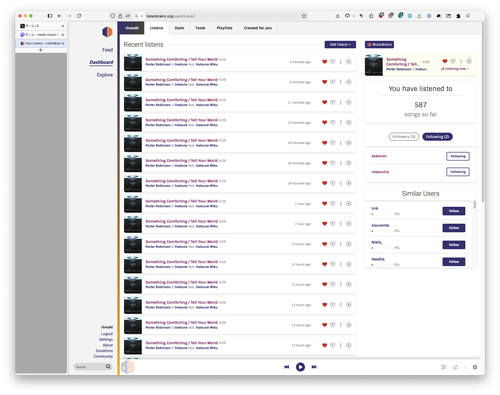The height and width of the screenshot is (395, 500).
Task: Play the first recent listen via its play icon
Action: click(349, 62)
